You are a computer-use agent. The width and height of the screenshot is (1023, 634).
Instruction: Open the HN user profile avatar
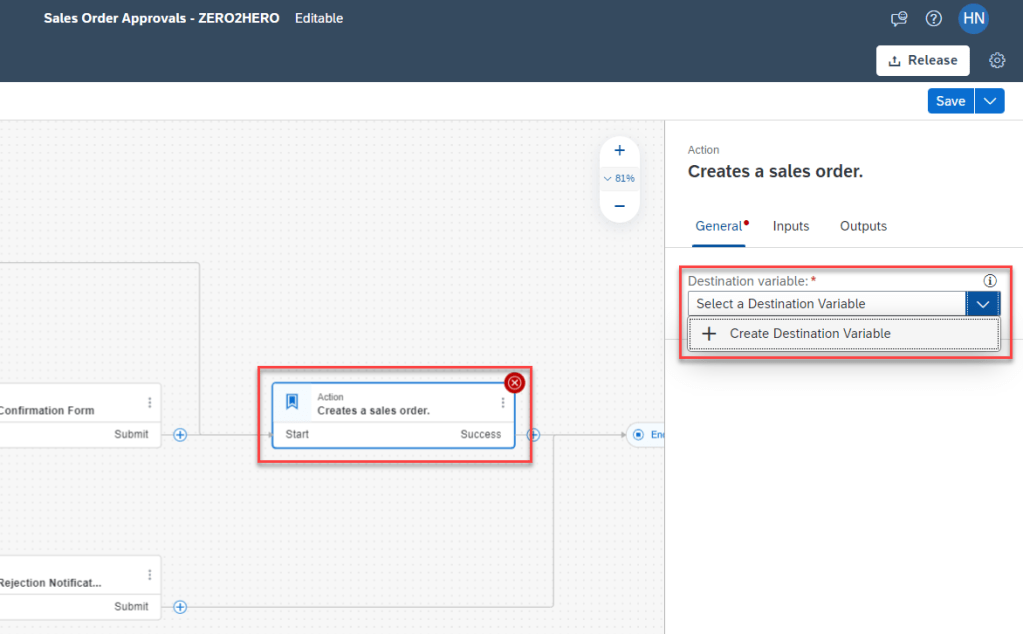coord(973,18)
